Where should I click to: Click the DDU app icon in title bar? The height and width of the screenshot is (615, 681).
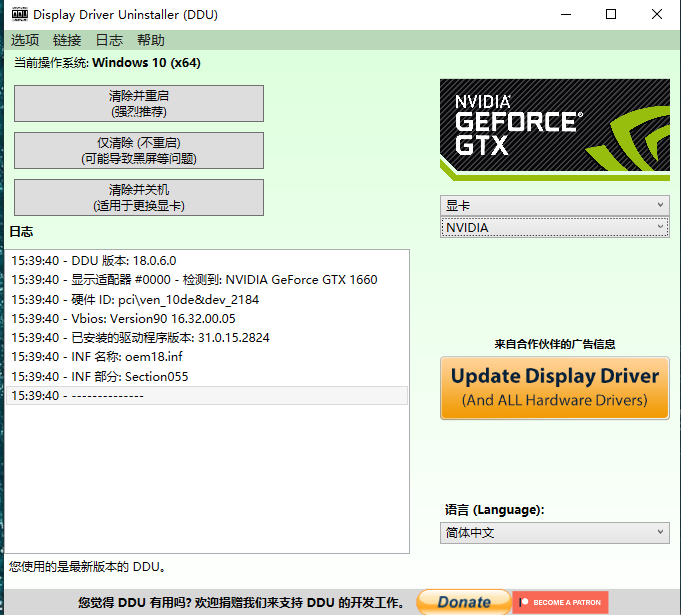coord(20,14)
